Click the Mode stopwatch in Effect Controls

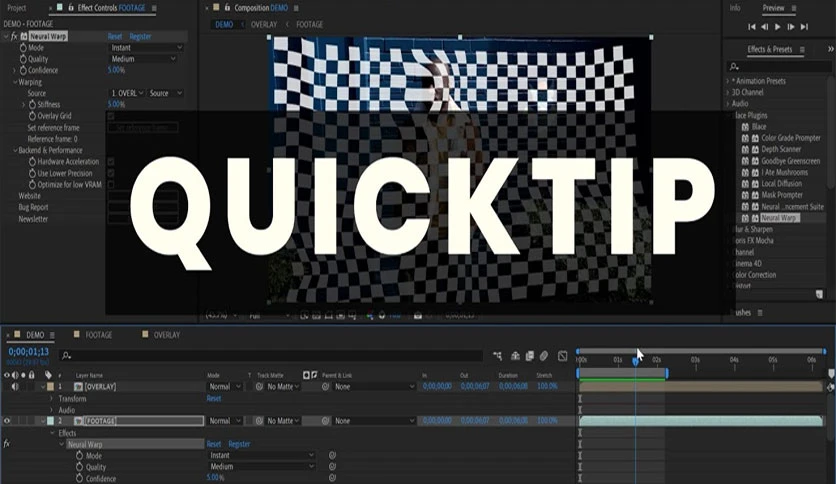point(23,47)
